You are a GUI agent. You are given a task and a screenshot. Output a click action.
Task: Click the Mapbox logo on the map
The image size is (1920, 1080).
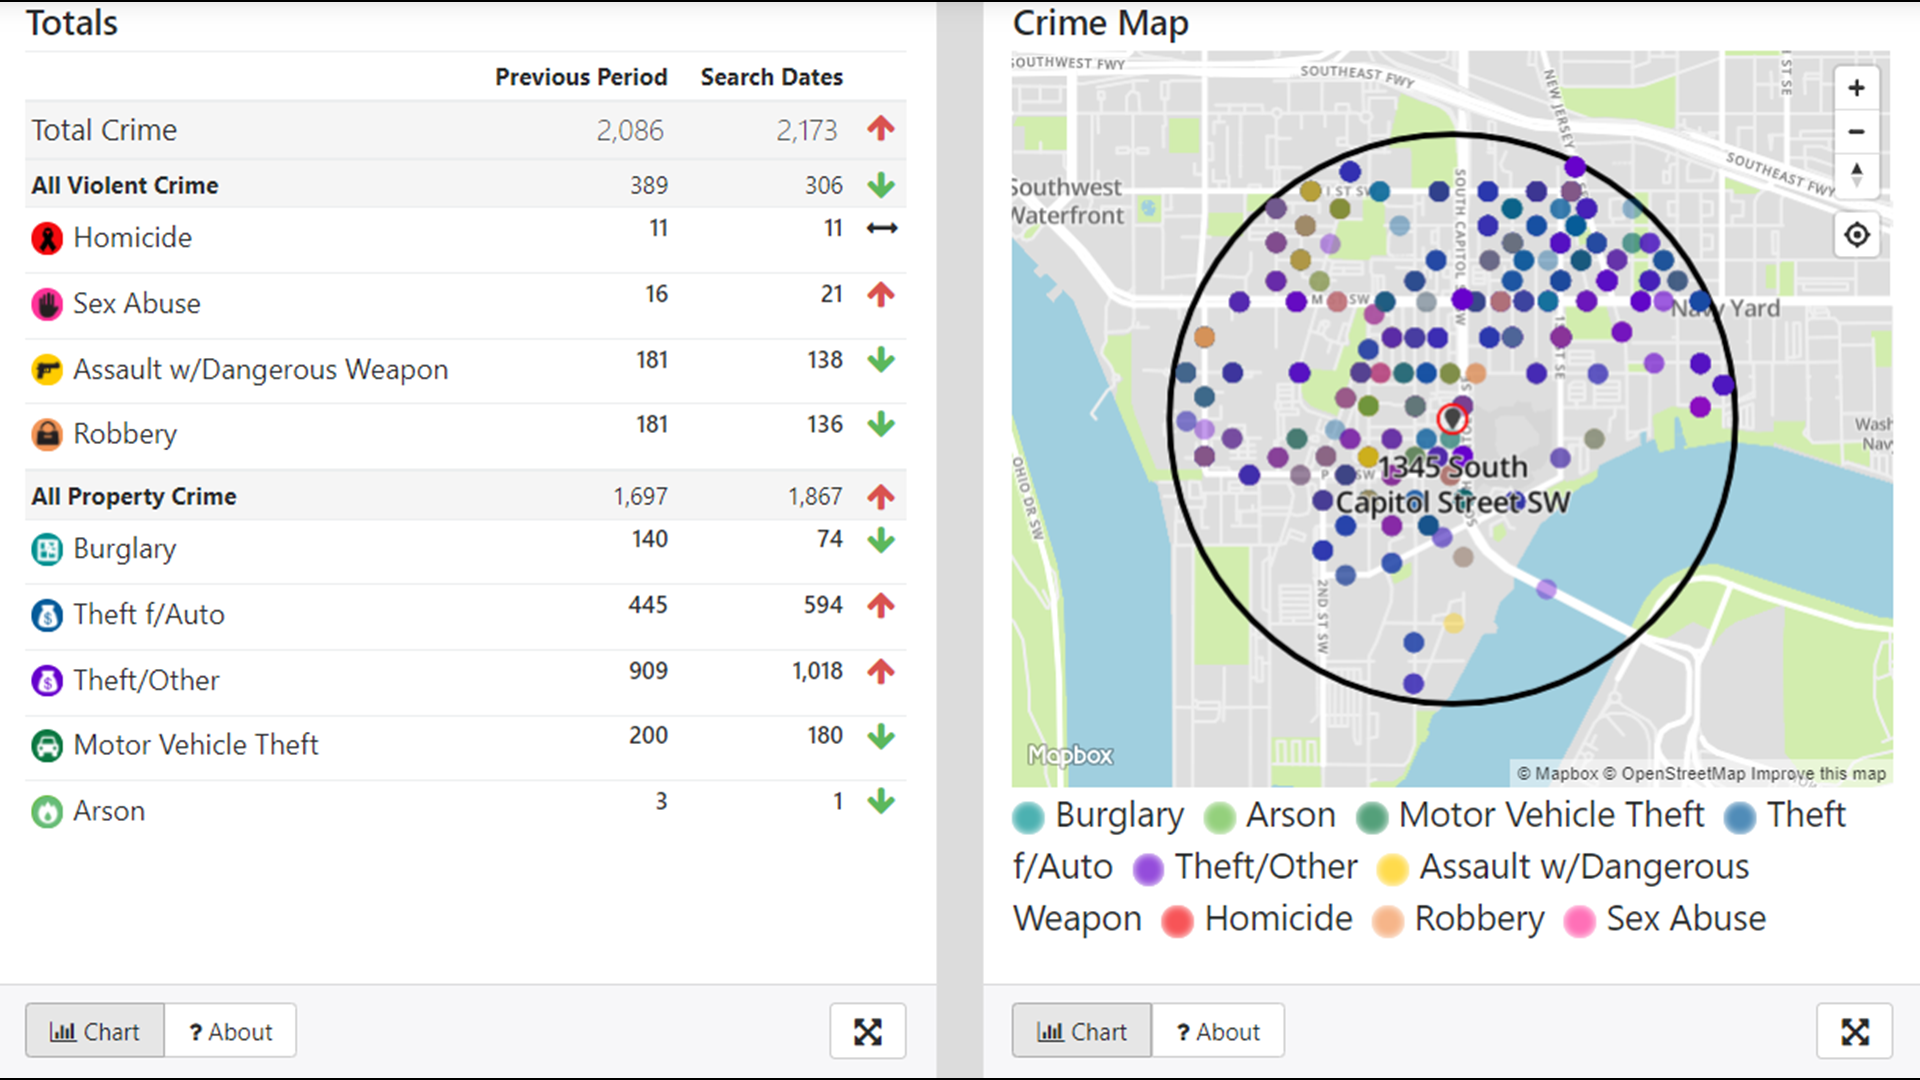tap(1070, 756)
